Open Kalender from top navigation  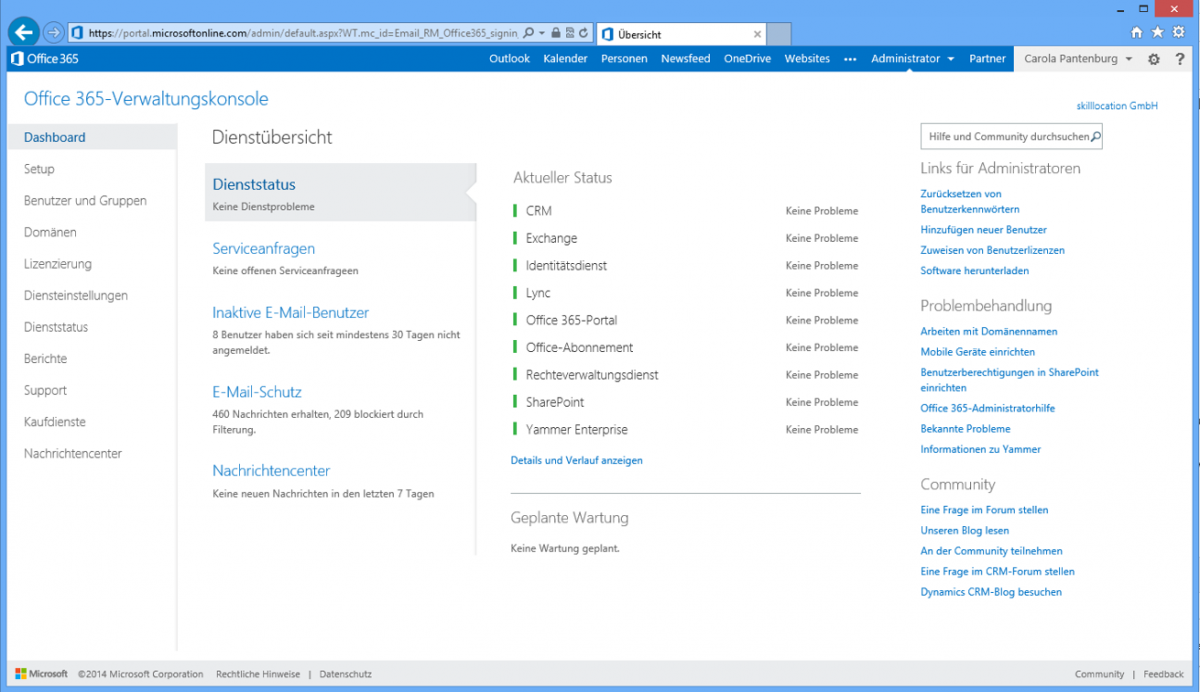[566, 59]
